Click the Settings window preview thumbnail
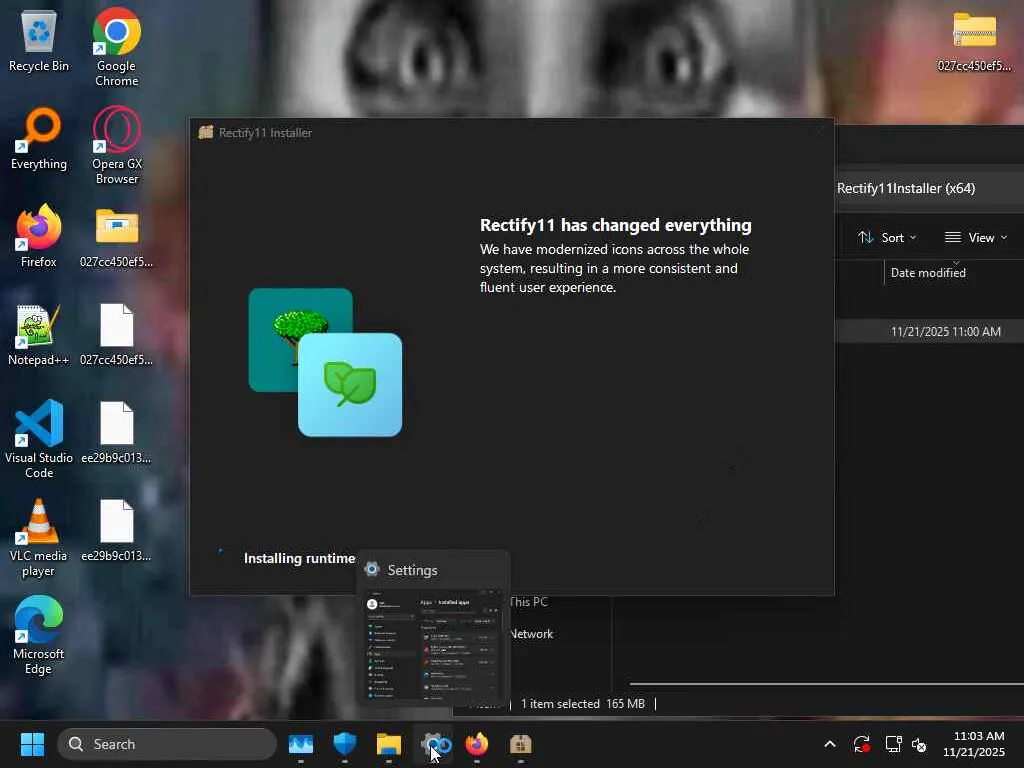This screenshot has height=768, width=1024. [434, 645]
